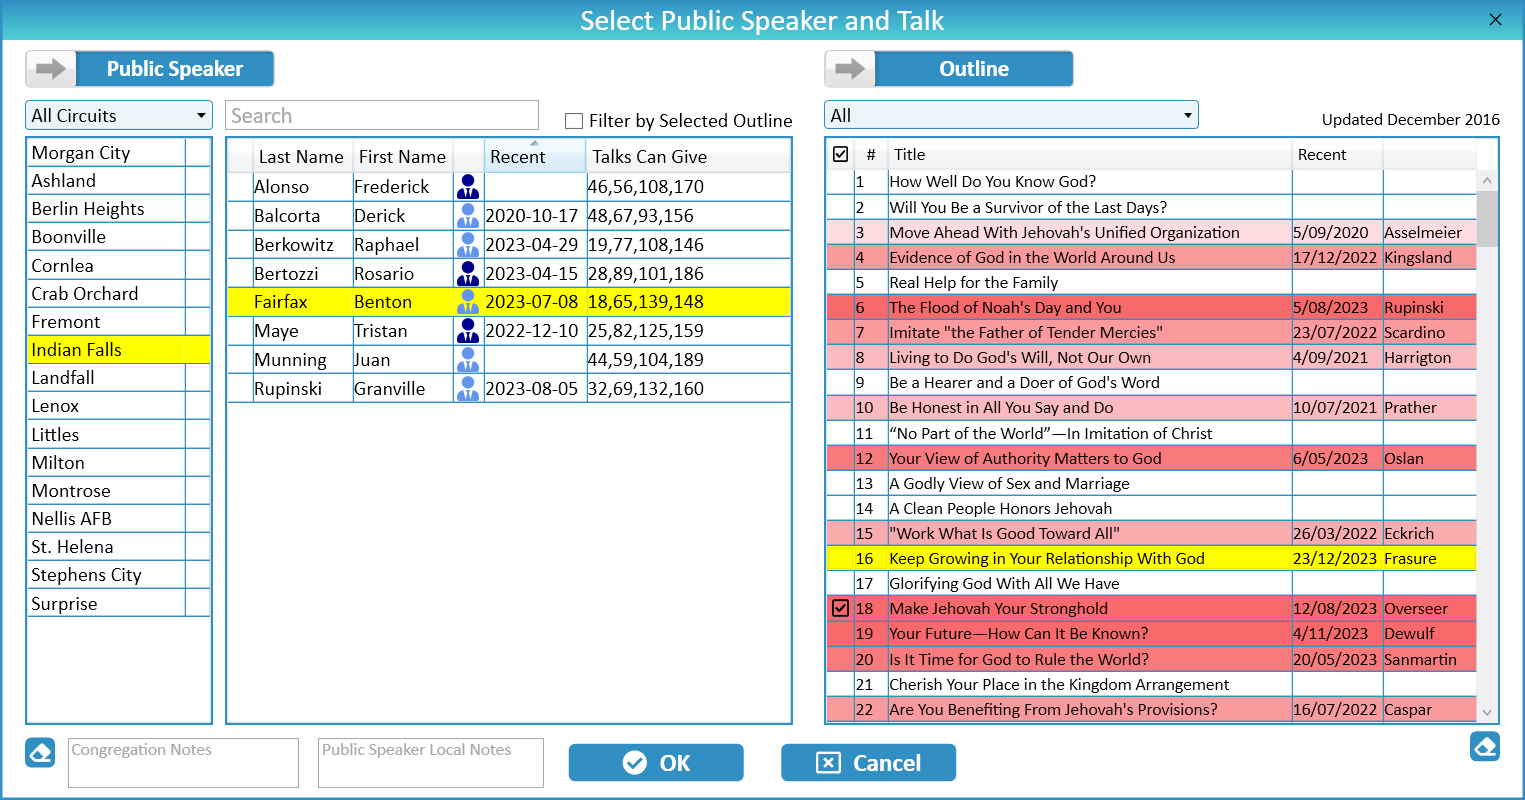1525x800 pixels.
Task: Enable Filter by Selected Outline checkbox
Action: click(x=574, y=121)
